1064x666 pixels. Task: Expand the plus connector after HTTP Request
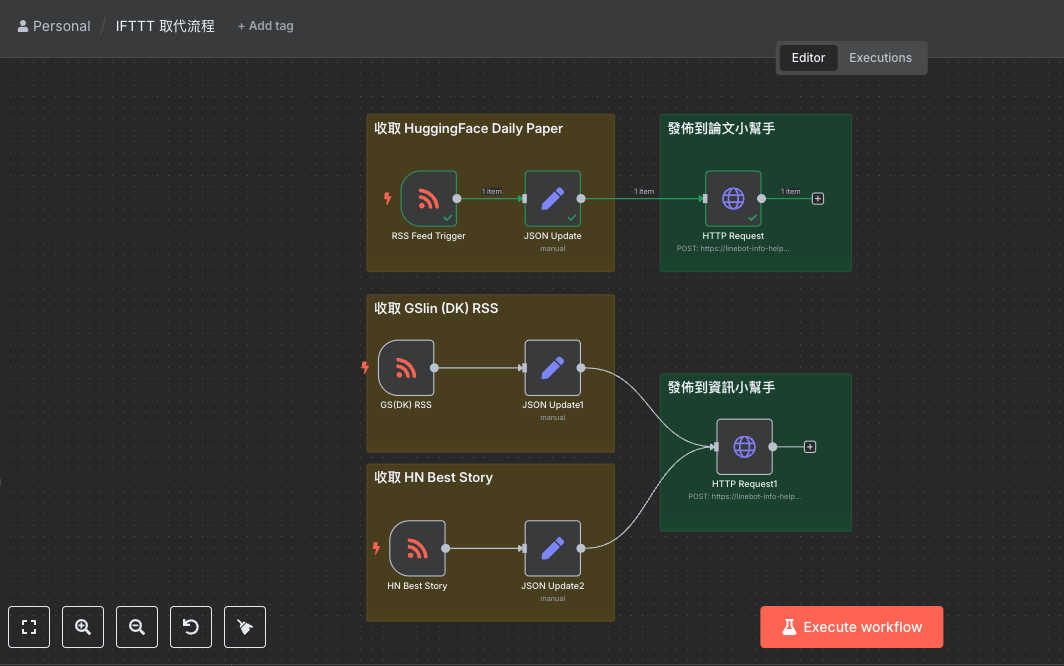click(818, 198)
